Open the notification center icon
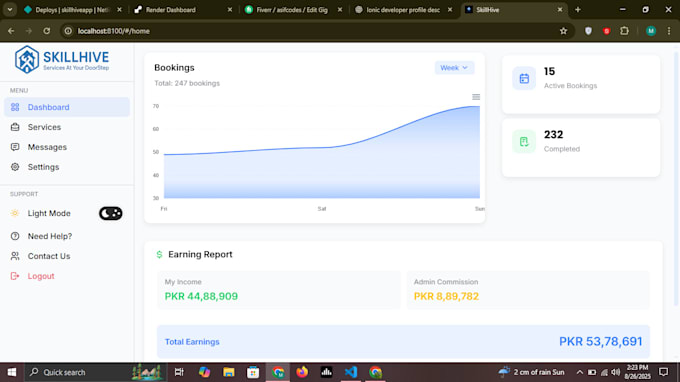This screenshot has height=382, width=680. (664, 372)
